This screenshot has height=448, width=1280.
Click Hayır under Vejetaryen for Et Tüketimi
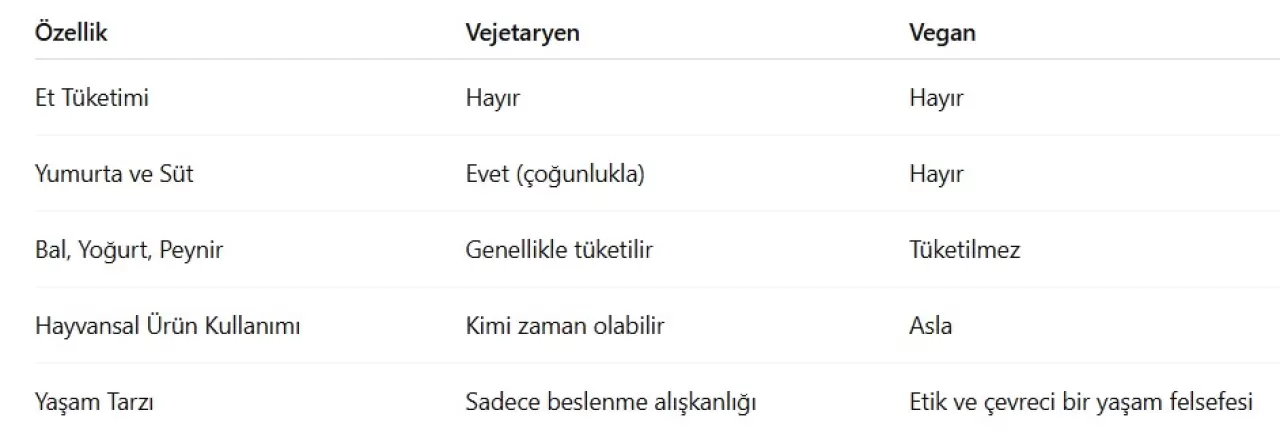coord(493,98)
